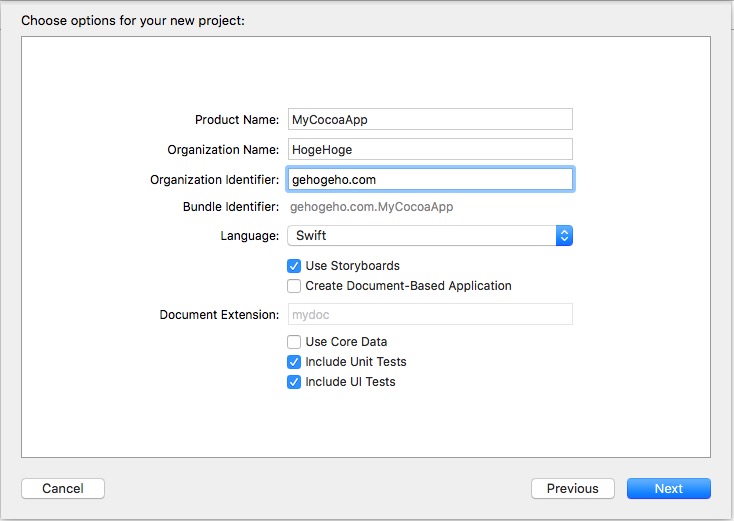This screenshot has height=521, width=734.
Task: Go back with the Previous button
Action: [573, 488]
